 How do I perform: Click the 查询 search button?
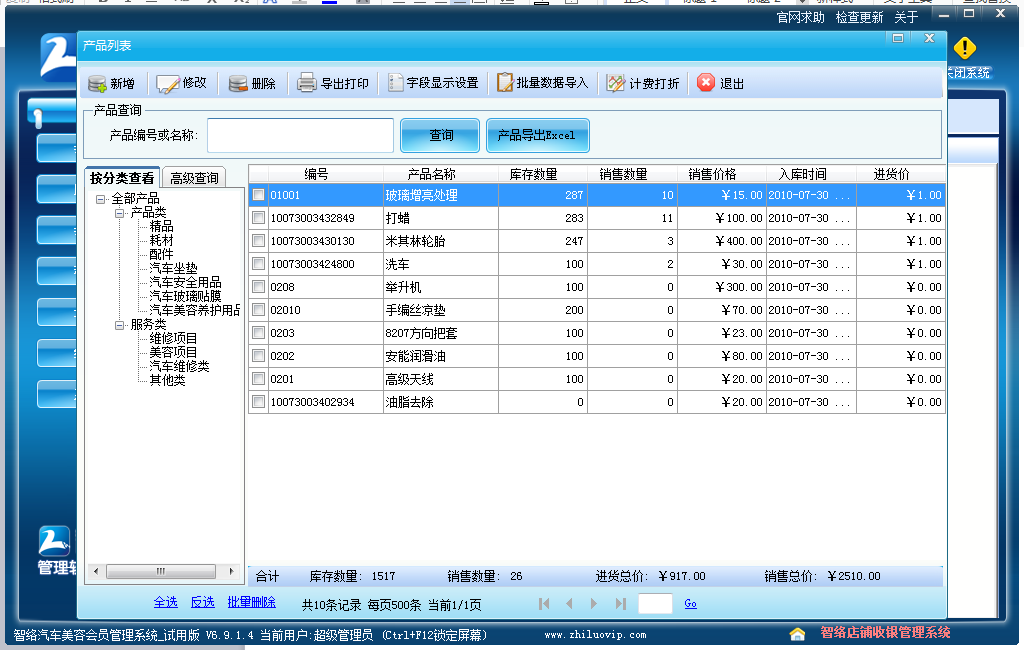coord(441,136)
